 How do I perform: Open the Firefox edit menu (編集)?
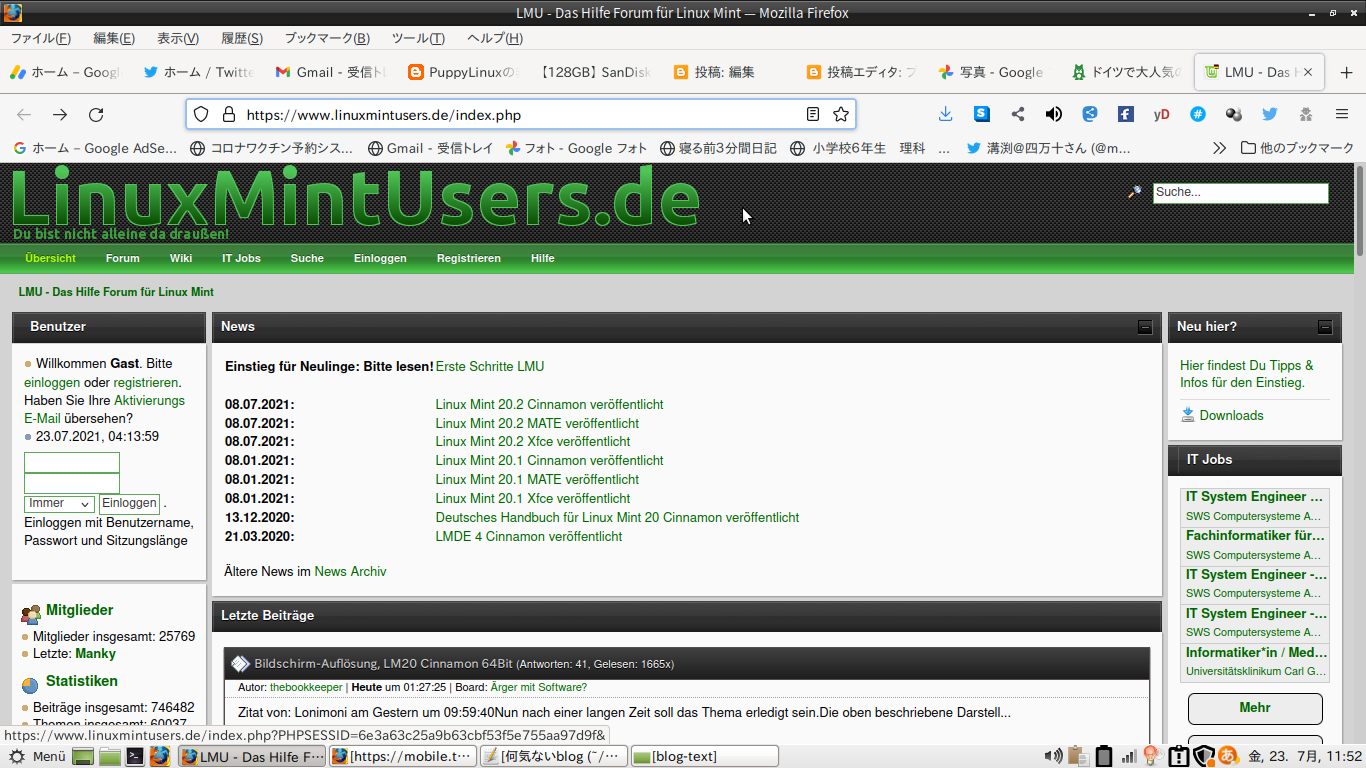(x=113, y=38)
